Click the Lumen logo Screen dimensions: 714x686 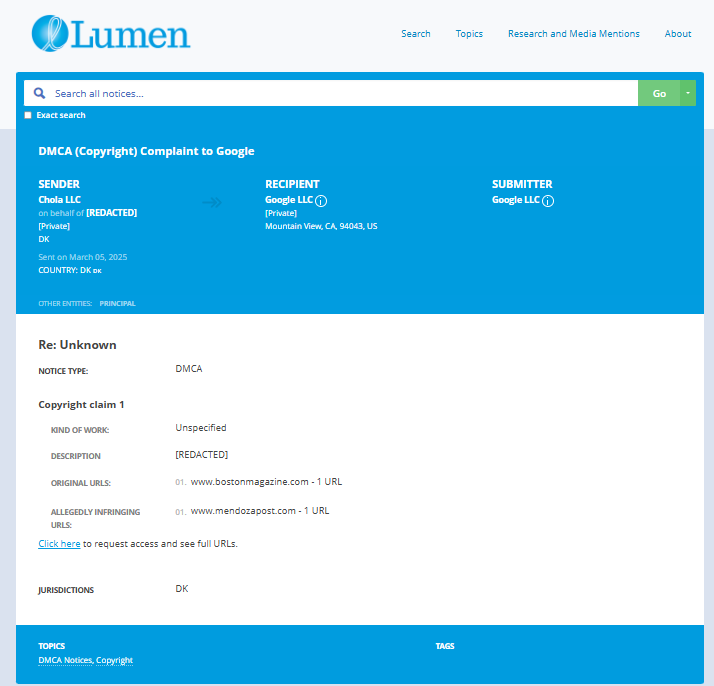(111, 33)
